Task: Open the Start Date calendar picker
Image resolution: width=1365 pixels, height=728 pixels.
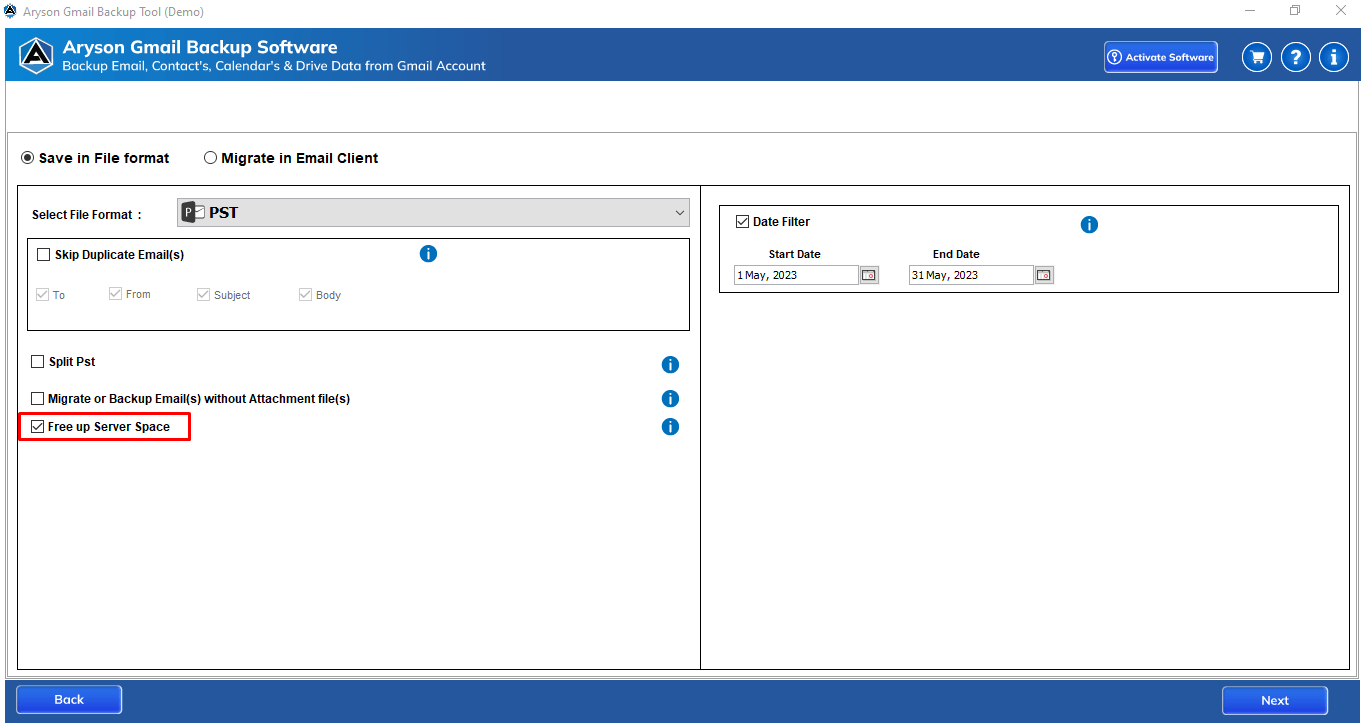Action: (x=869, y=275)
